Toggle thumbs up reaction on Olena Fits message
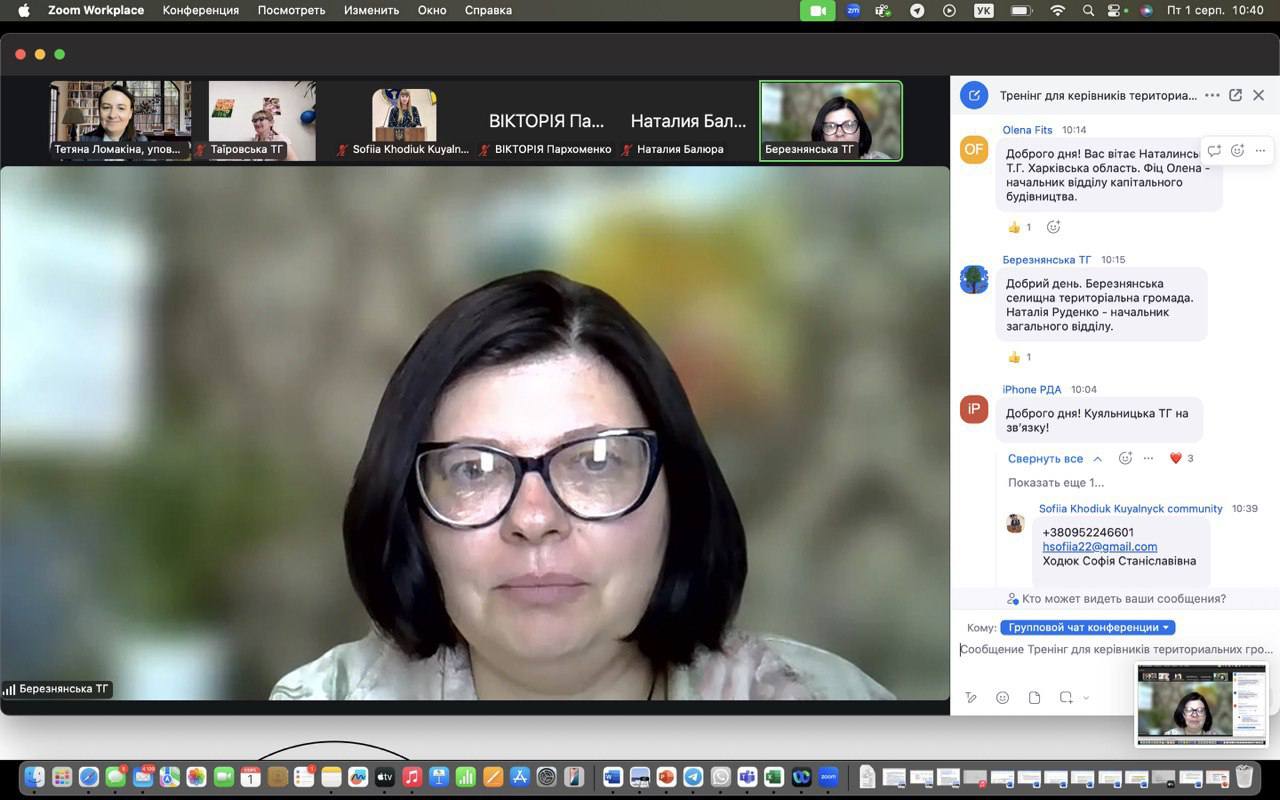Viewport: 1280px width, 800px height. tap(1019, 227)
